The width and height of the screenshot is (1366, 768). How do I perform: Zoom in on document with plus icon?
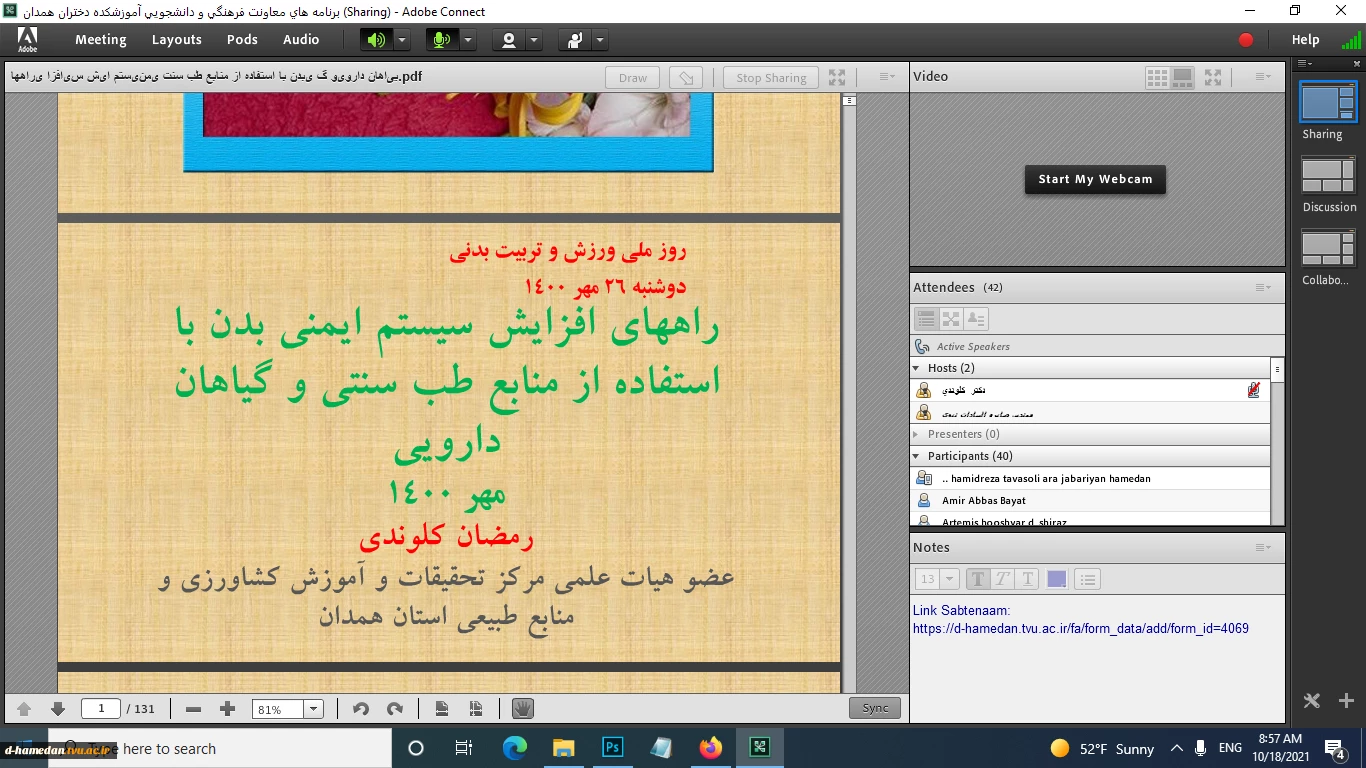(x=227, y=709)
